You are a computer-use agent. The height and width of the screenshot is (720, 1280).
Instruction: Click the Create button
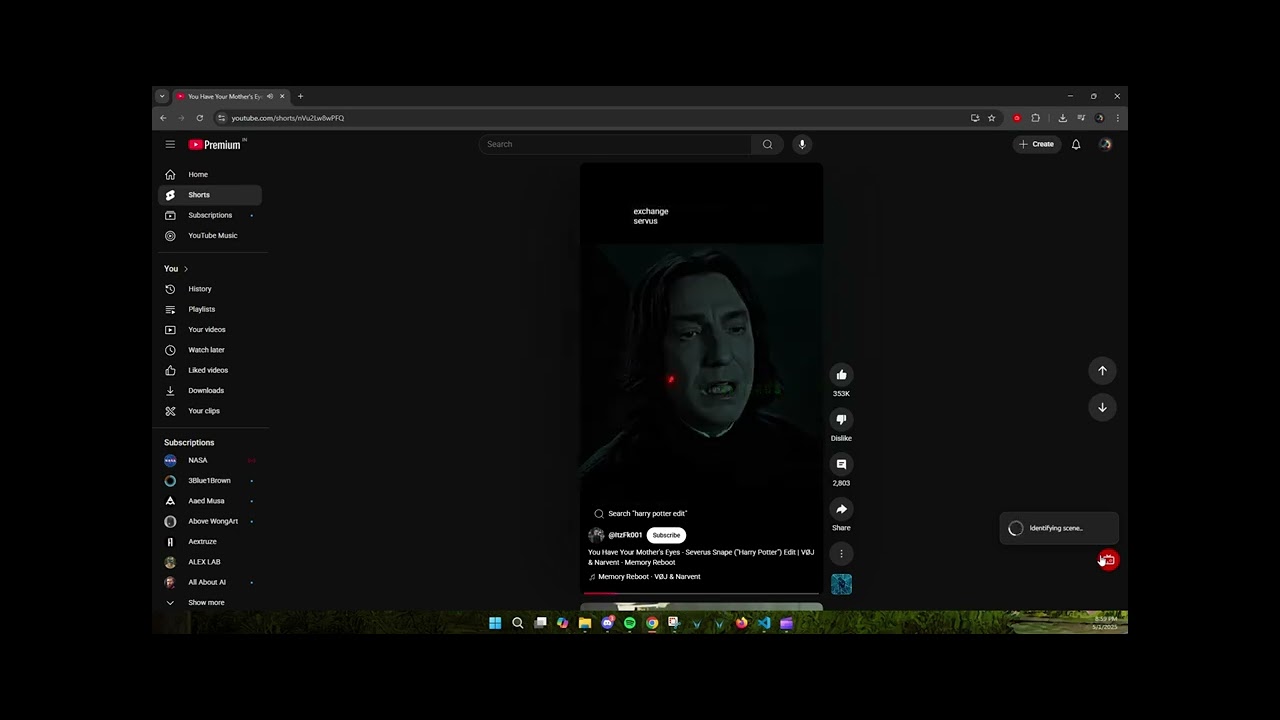click(1036, 144)
